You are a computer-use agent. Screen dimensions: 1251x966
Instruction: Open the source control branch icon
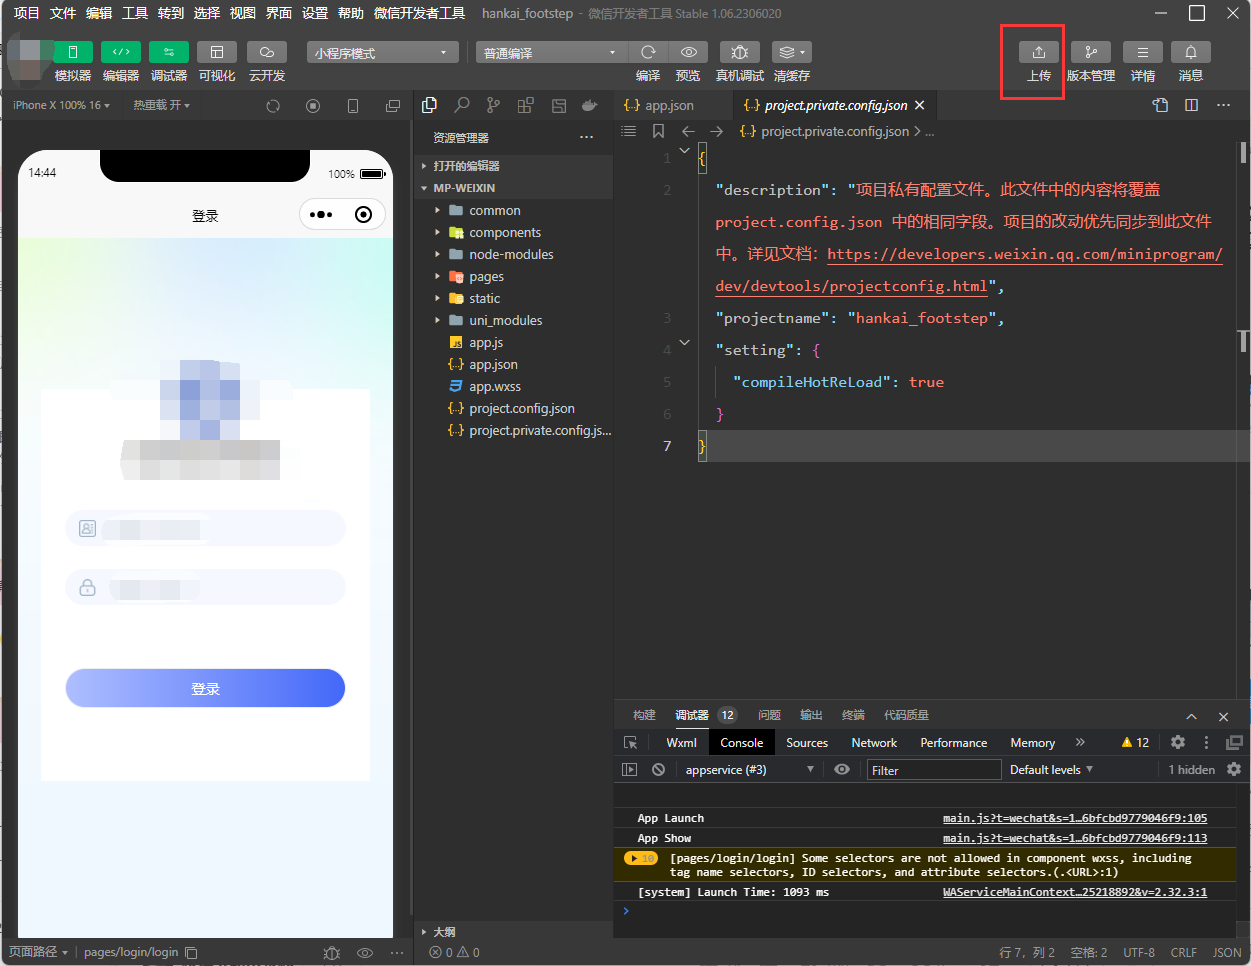coord(494,105)
